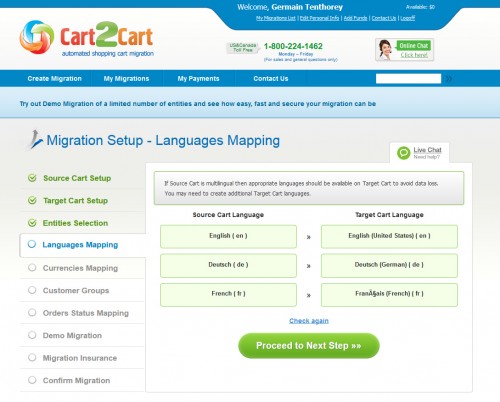Click the green checkmark beside Target Cart Setup
Screen dimensions: 500x402
coord(32,200)
